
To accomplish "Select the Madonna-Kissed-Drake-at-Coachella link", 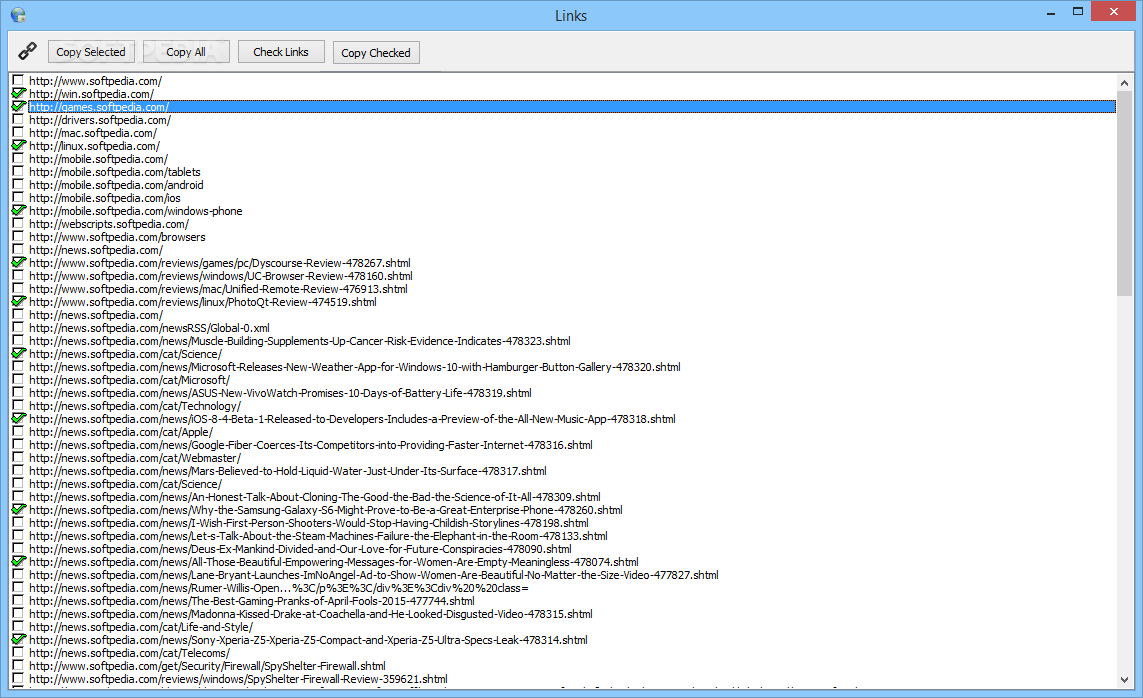I will (311, 614).
